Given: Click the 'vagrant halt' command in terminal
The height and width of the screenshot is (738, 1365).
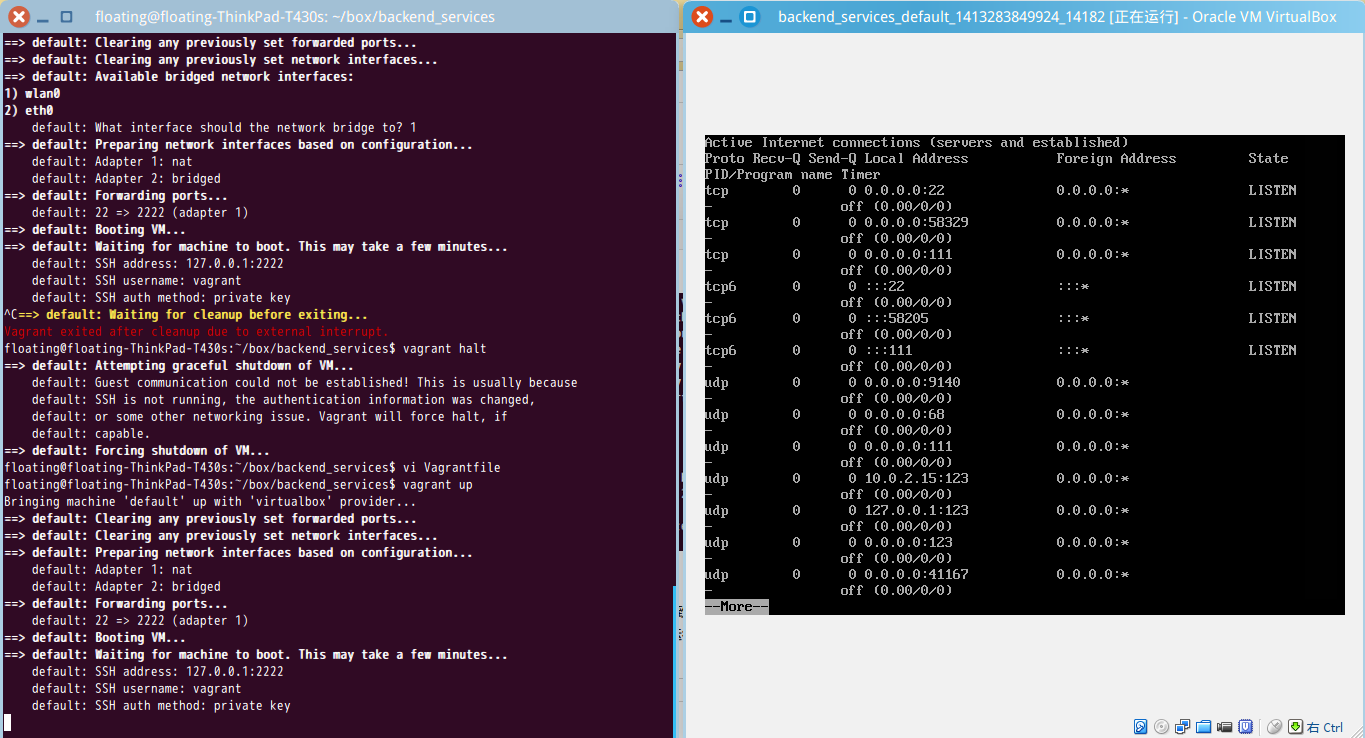Looking at the screenshot, I should point(445,349).
